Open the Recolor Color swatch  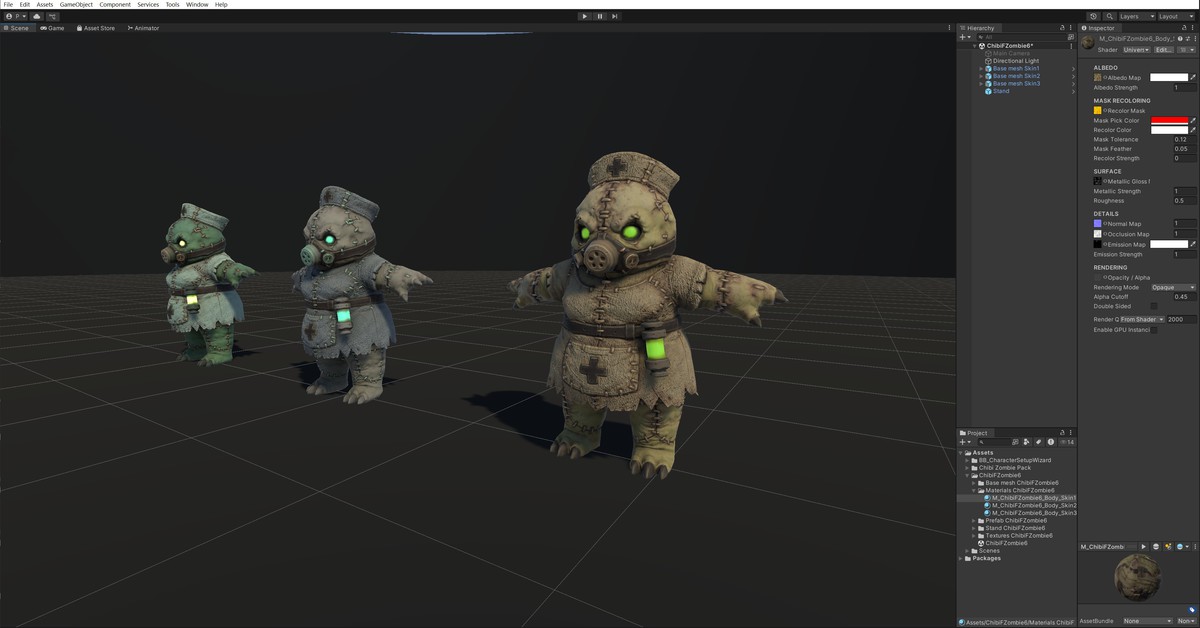pos(1169,130)
